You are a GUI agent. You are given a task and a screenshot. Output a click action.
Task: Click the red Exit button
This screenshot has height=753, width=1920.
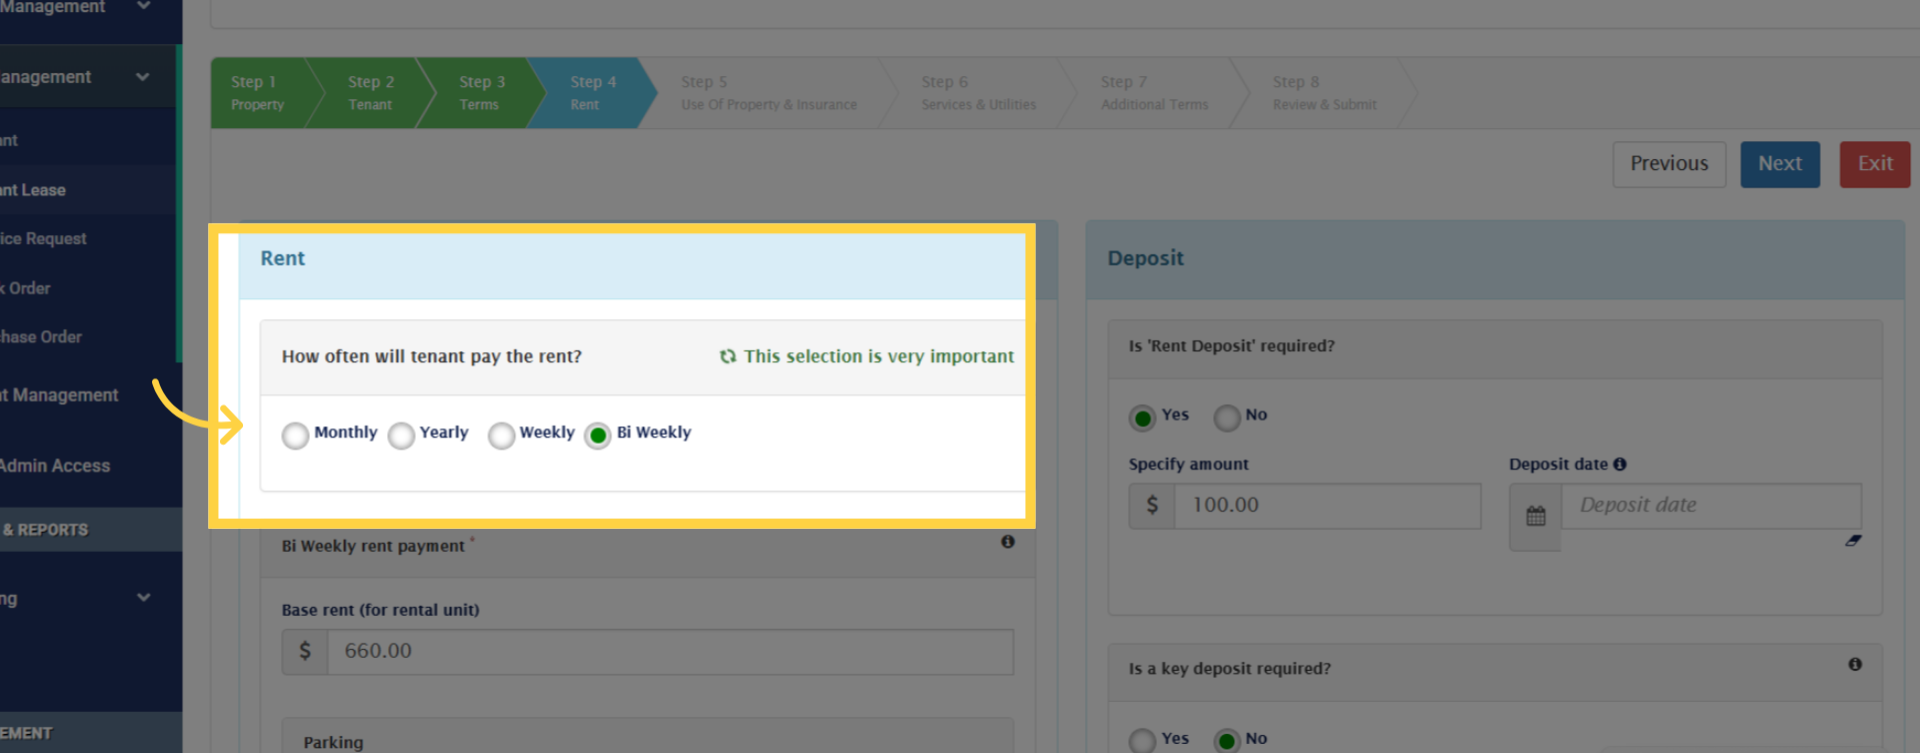coord(1875,164)
